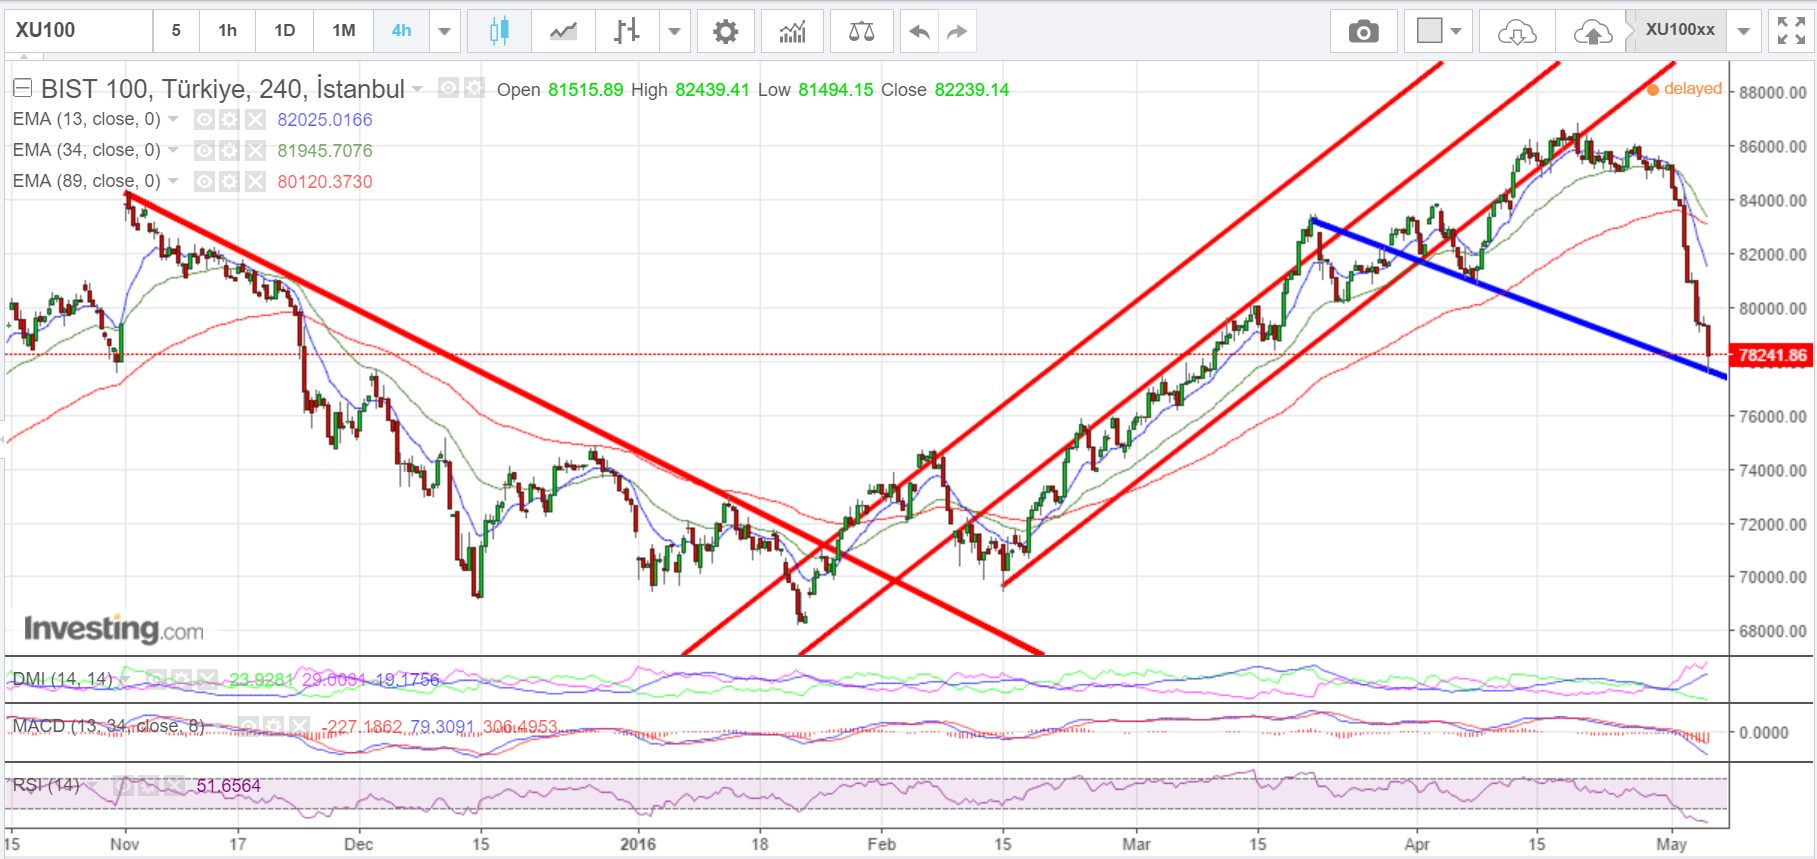Remove the EMA (89, close, 0) indicator

coord(256,182)
